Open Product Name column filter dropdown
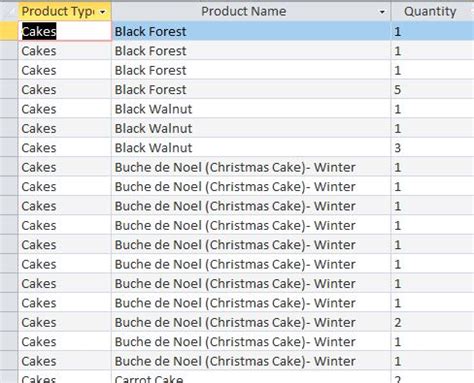Image resolution: width=474 pixels, height=383 pixels. click(382, 12)
